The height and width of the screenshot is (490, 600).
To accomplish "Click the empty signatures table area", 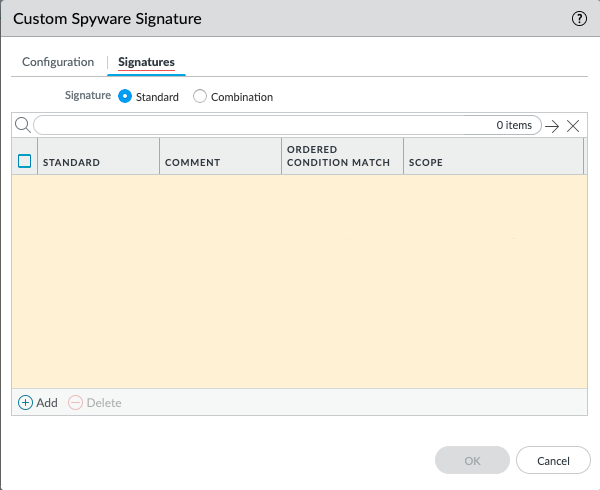I will pos(298,280).
